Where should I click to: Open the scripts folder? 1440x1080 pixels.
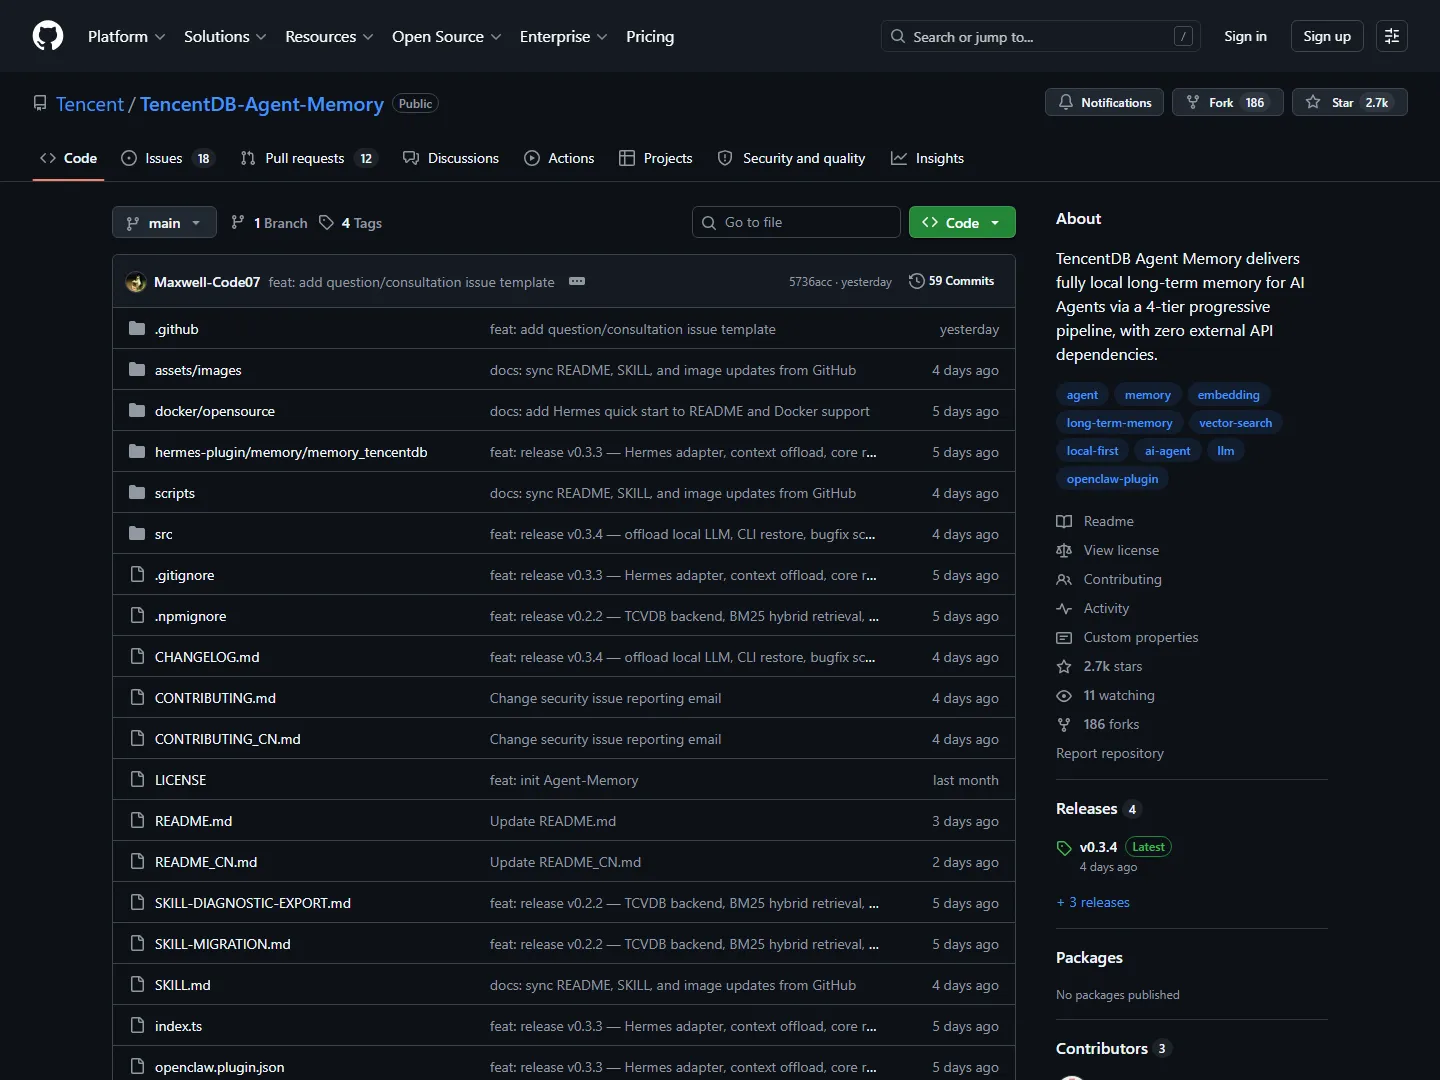point(174,493)
